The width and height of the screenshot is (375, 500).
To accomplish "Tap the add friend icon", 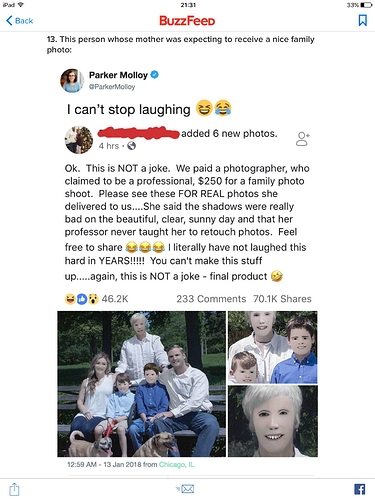I will pos(302,139).
